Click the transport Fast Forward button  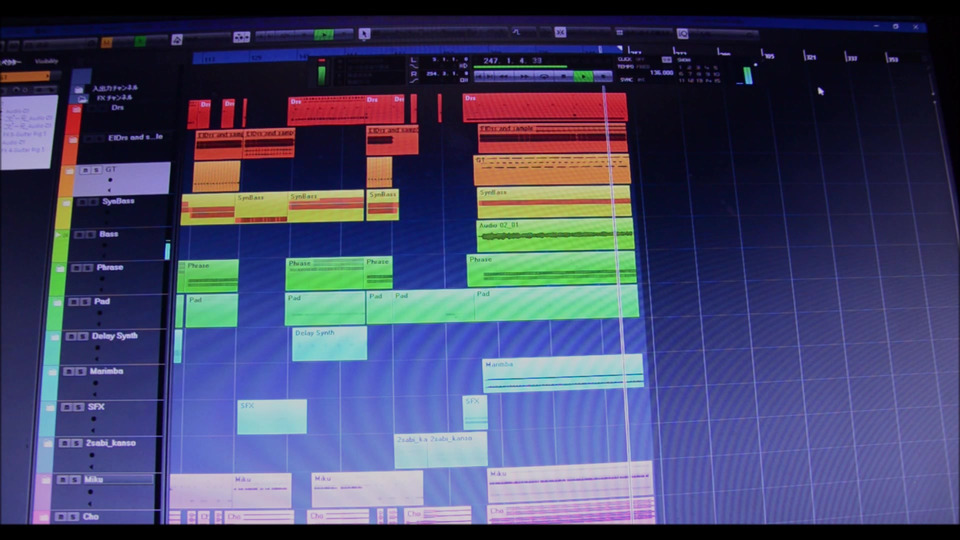524,77
